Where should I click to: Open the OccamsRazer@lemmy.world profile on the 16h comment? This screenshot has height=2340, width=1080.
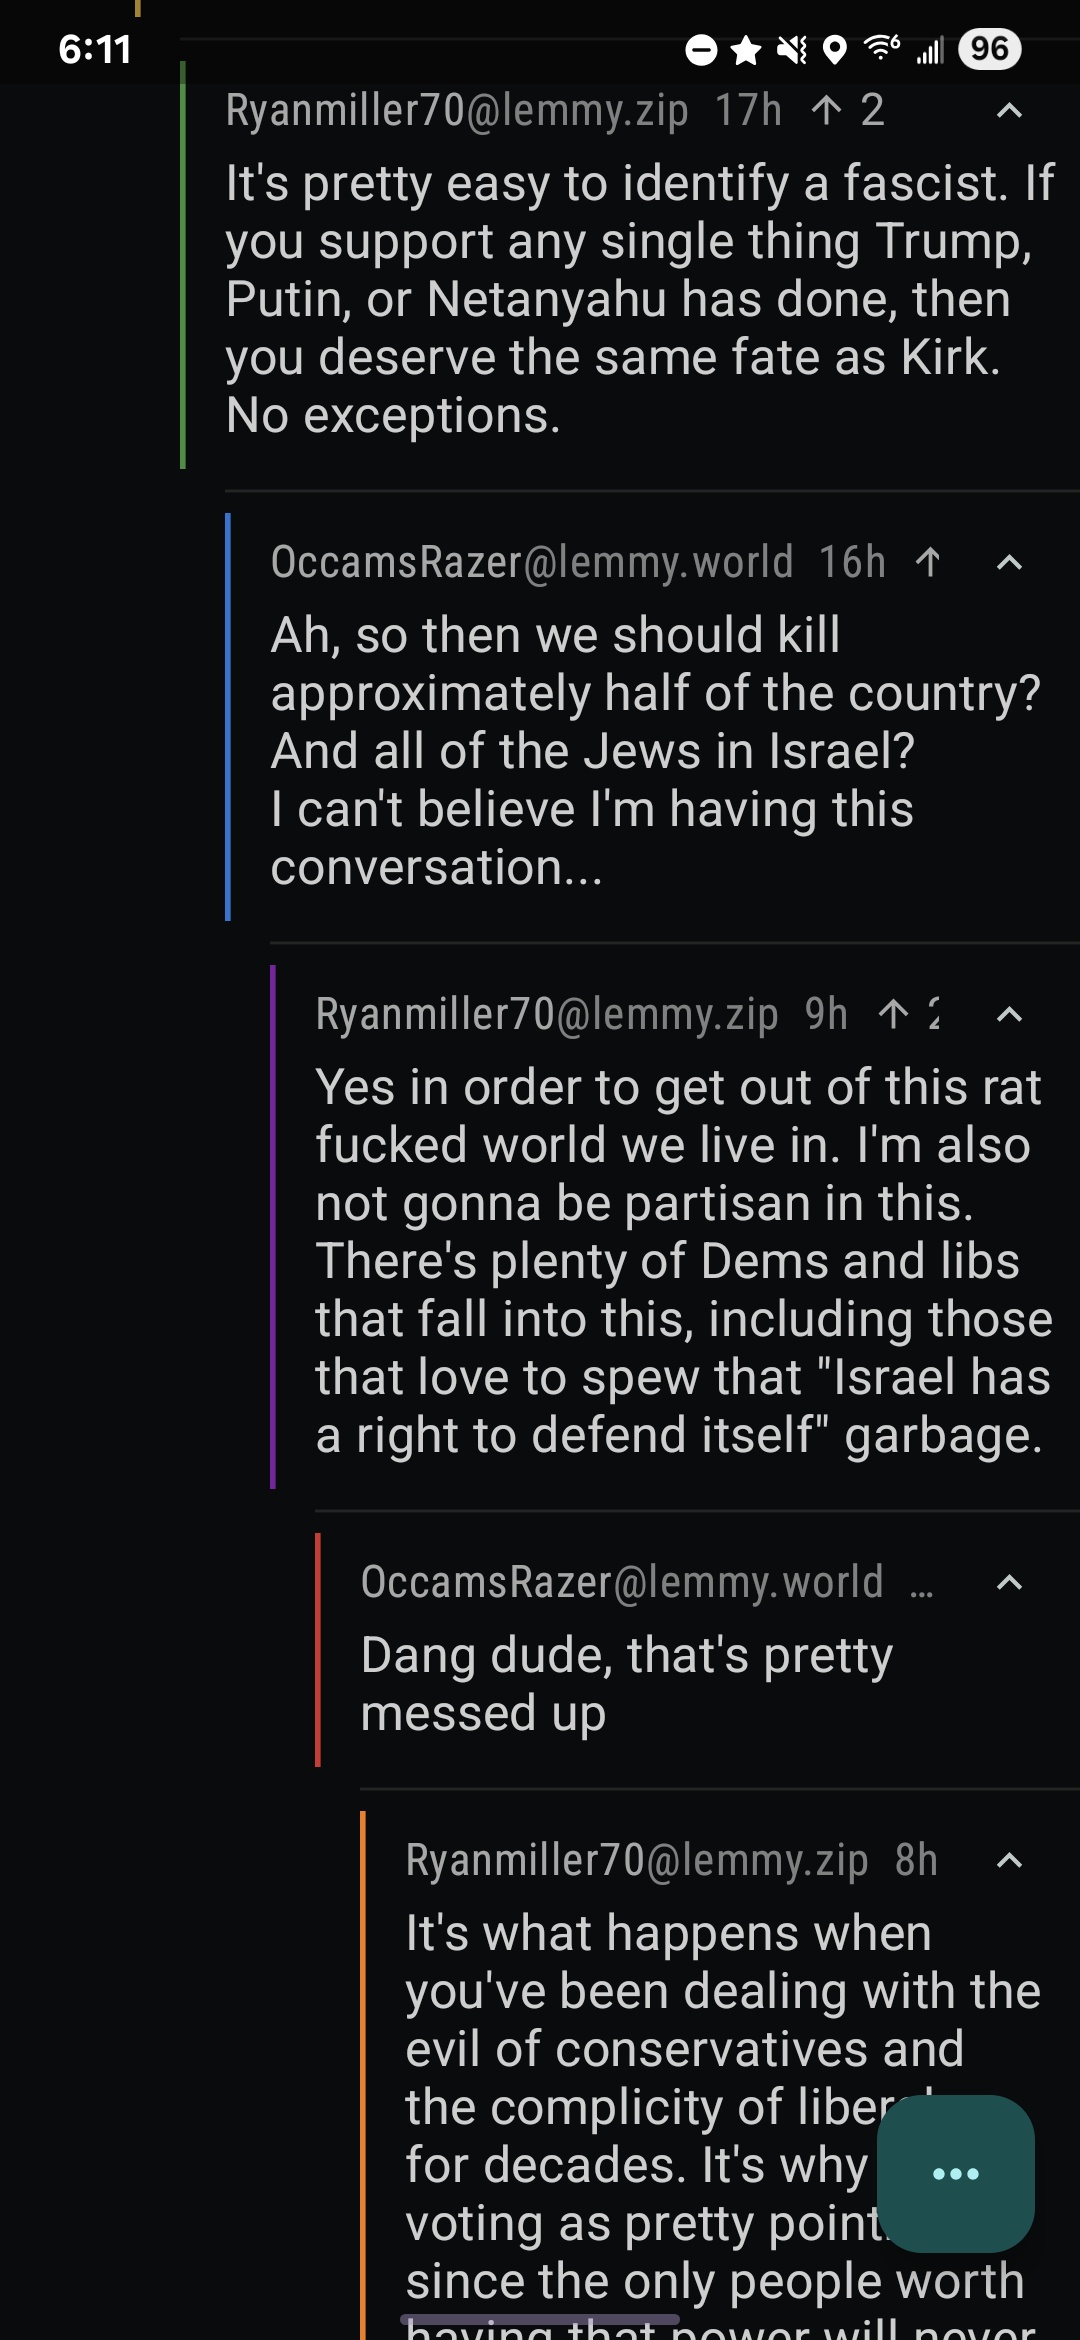coord(532,562)
